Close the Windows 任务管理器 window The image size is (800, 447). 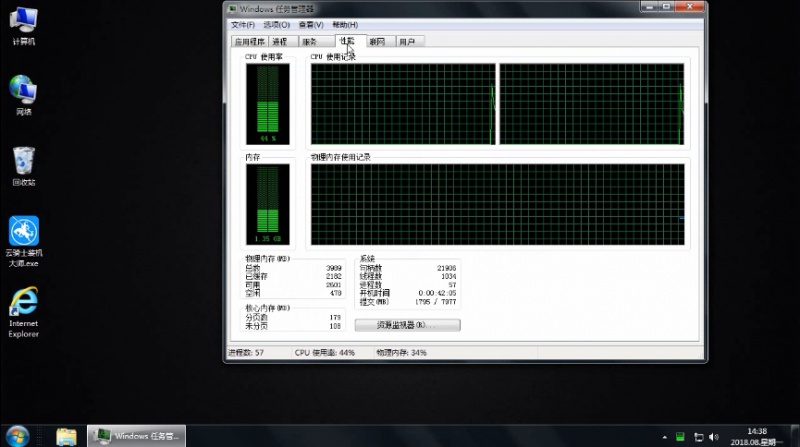(689, 7)
